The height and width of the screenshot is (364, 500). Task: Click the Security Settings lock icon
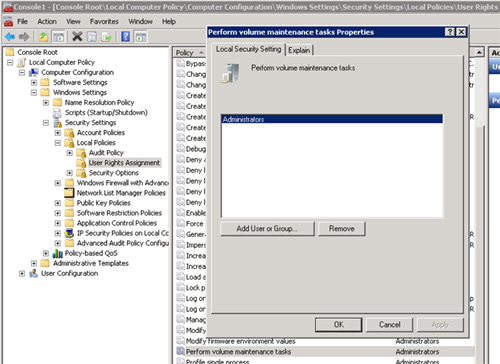tap(58, 123)
